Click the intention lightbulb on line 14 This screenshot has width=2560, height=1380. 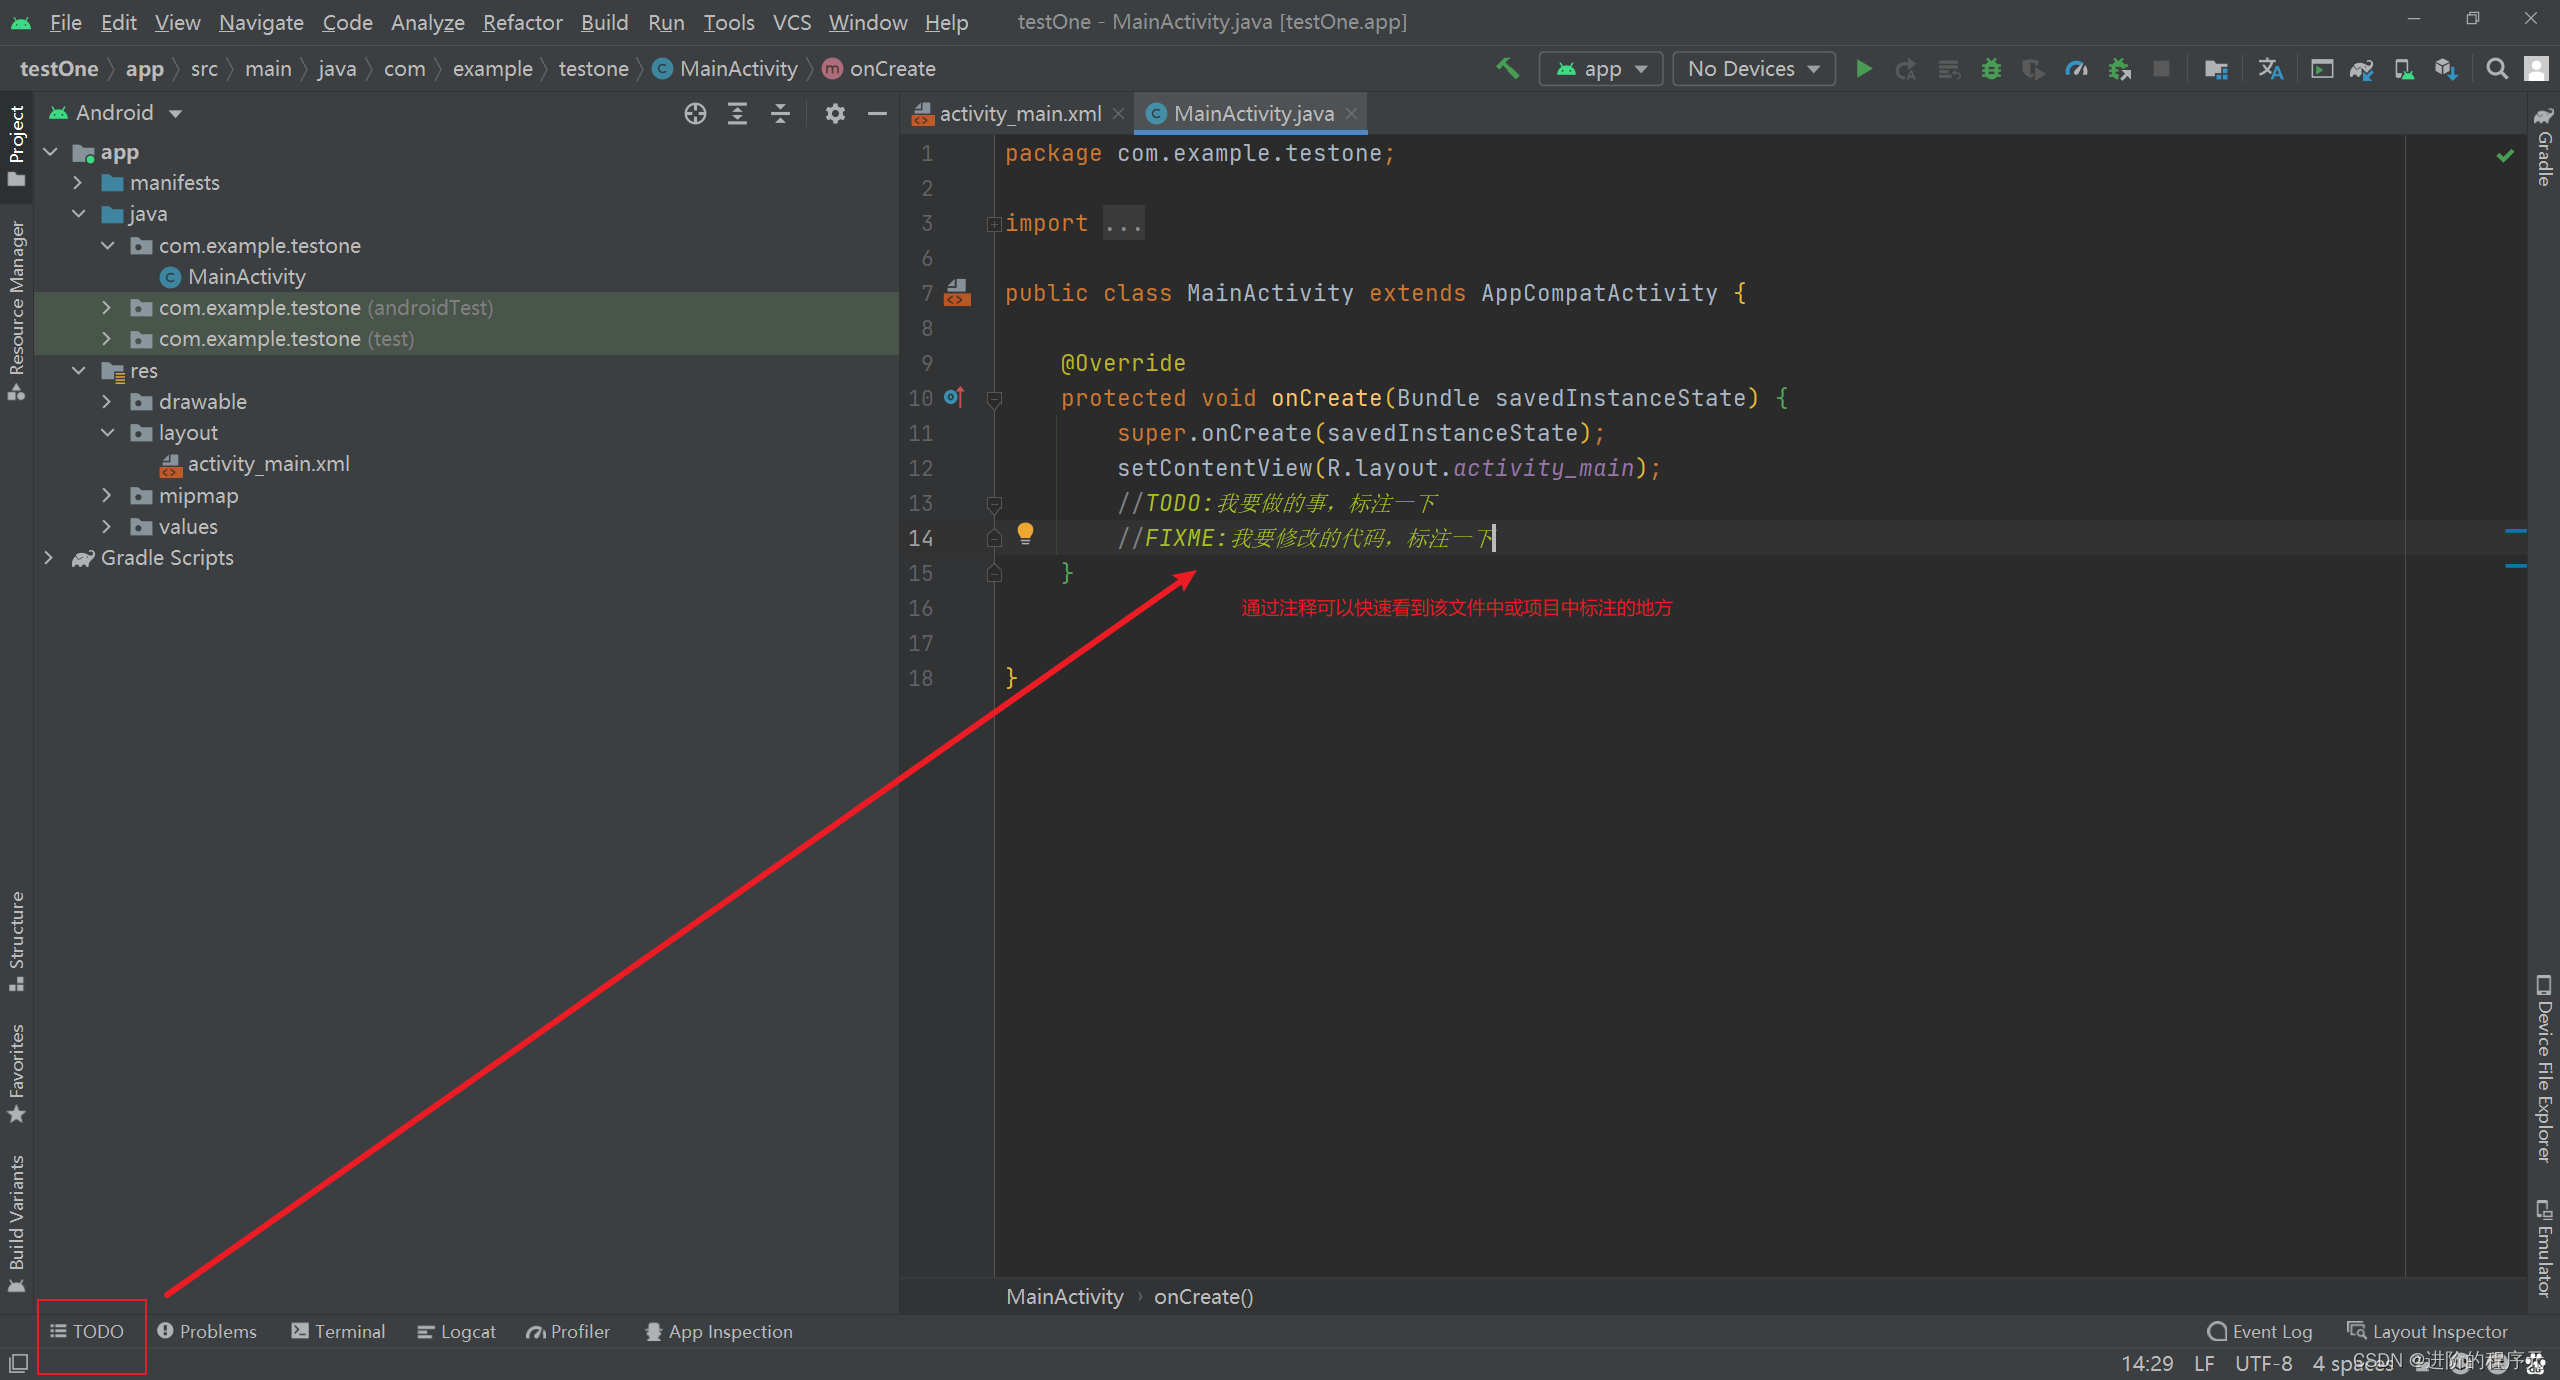(1025, 533)
